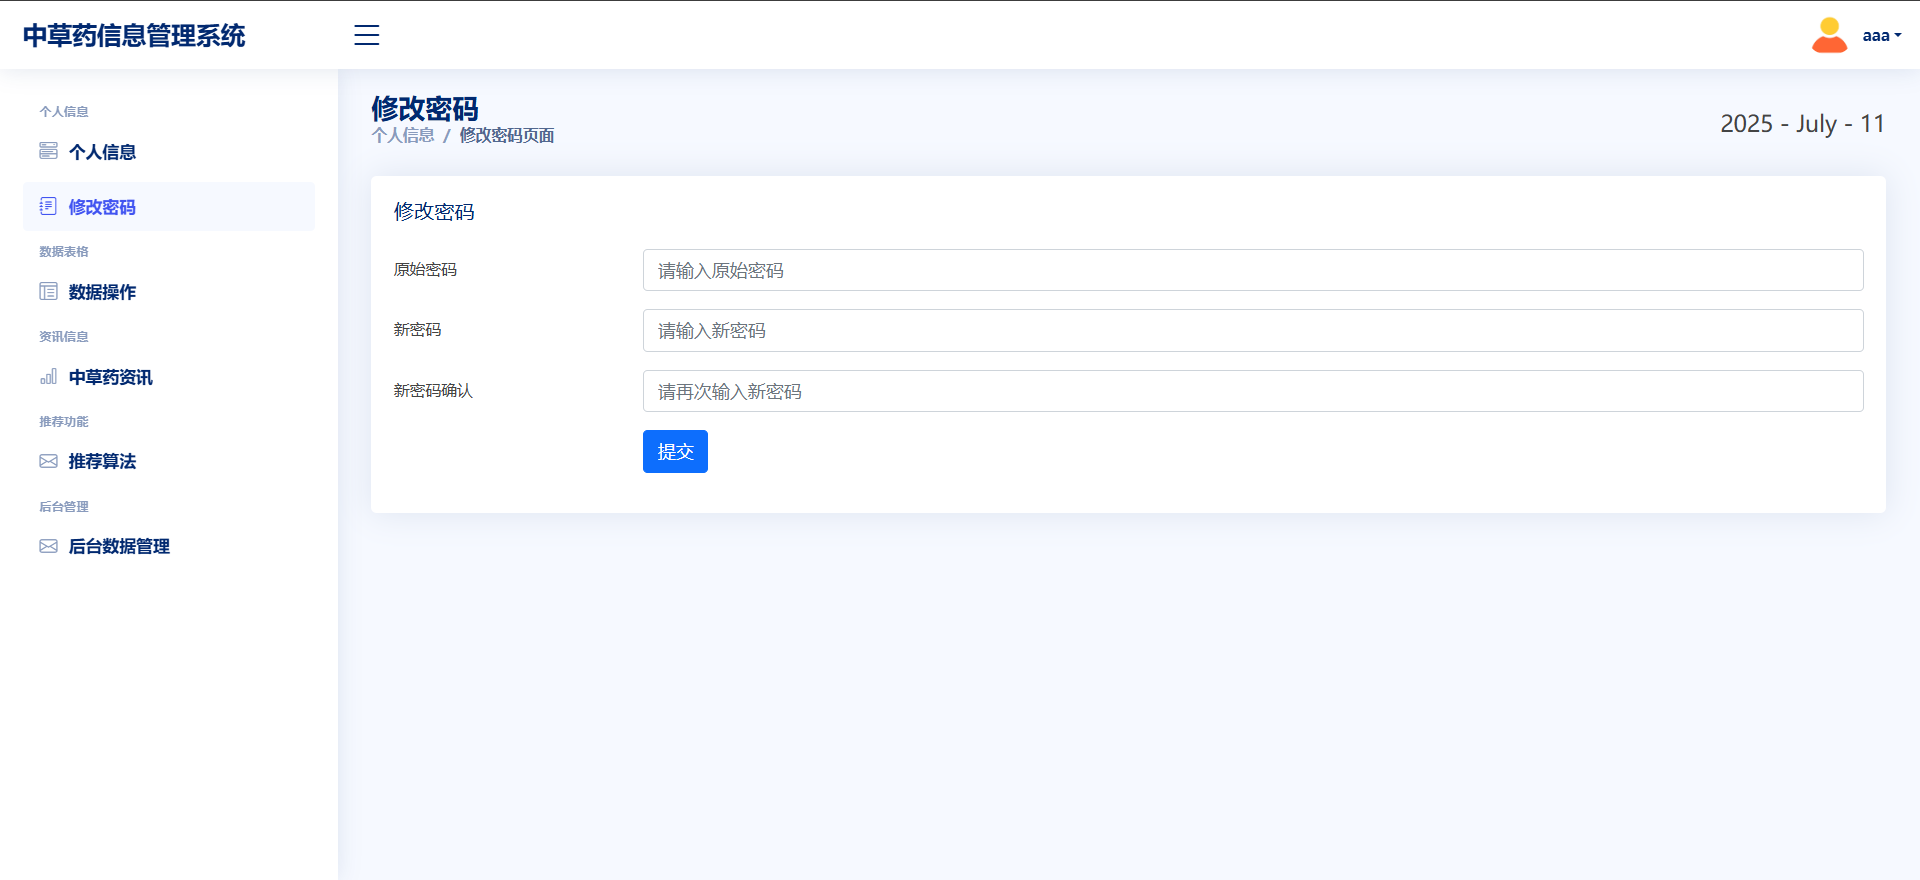Viewport: 1920px width, 880px height.
Task: Focus the 新密码确认 input field
Action: coord(1253,391)
